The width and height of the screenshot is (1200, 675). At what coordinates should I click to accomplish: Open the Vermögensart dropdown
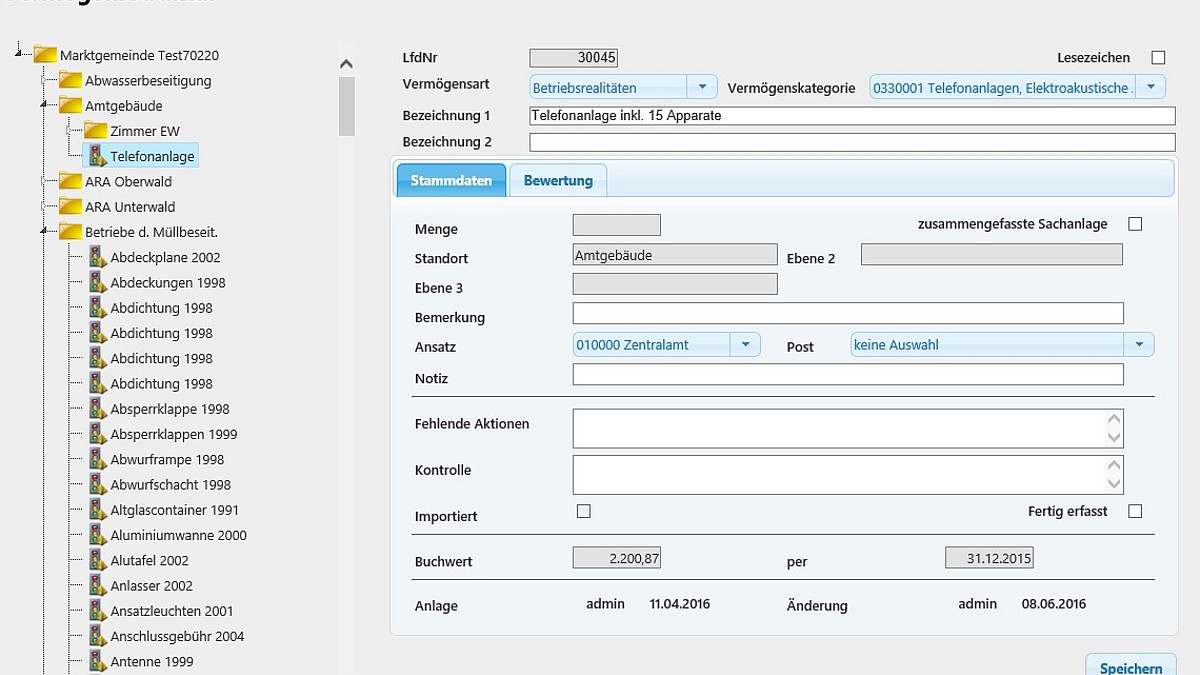703,87
